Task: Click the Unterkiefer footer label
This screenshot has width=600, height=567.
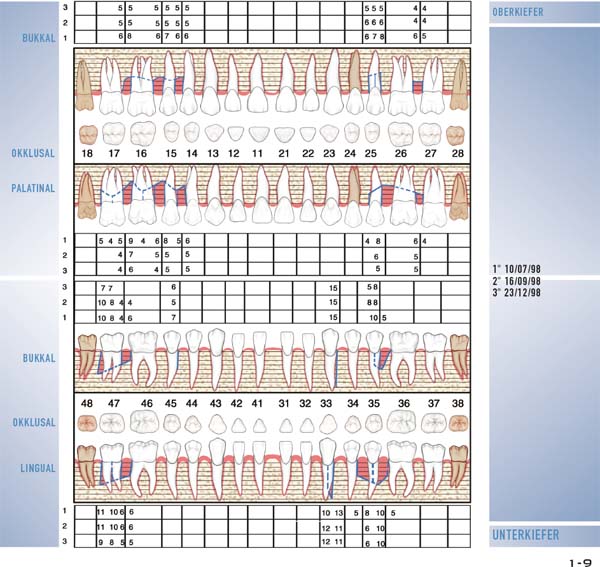Action: (525, 536)
